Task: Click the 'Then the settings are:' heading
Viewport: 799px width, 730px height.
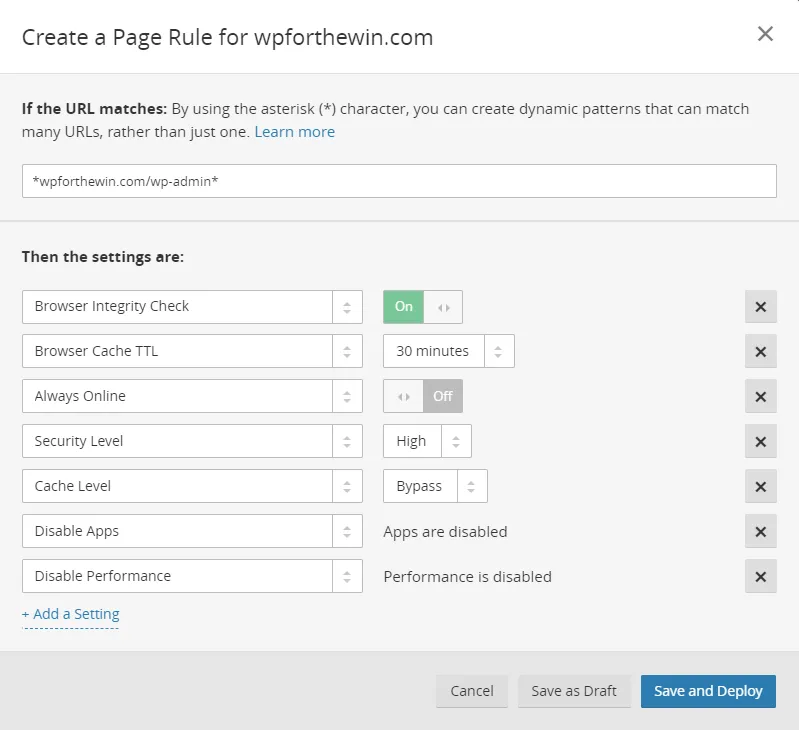Action: coord(103,257)
